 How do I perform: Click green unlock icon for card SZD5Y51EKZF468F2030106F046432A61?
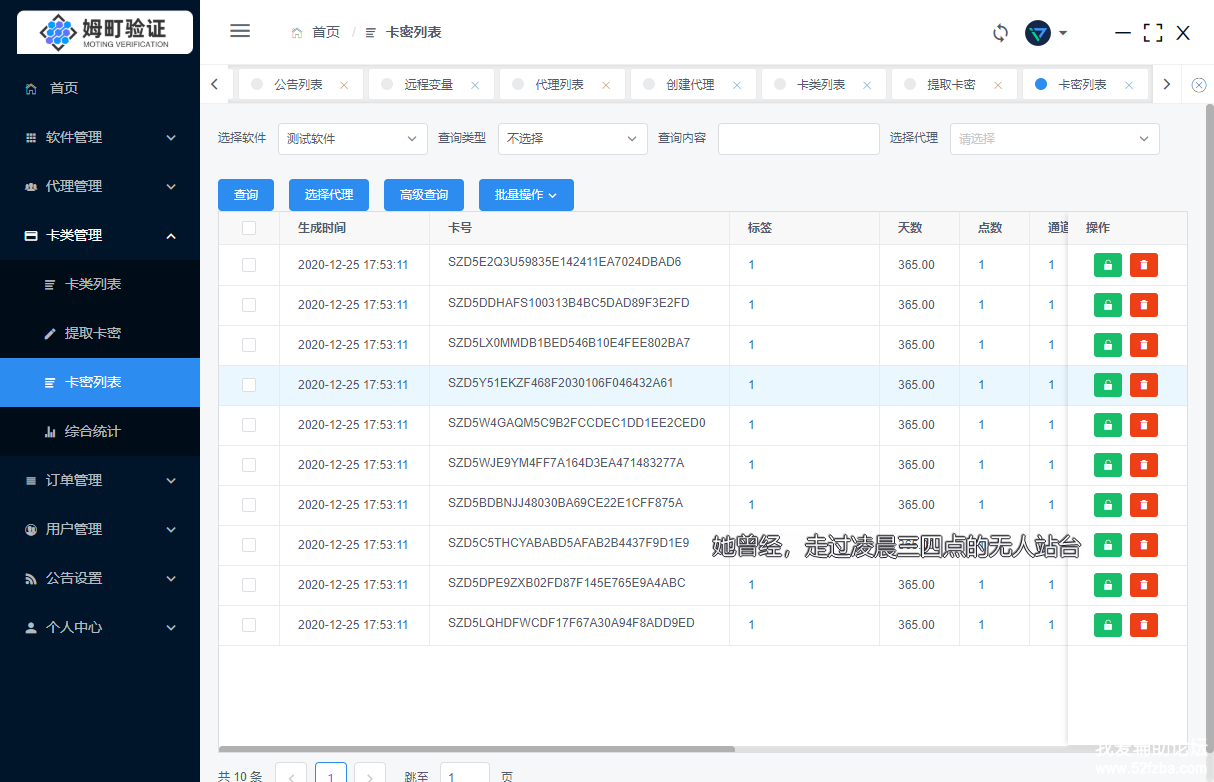pyautogui.click(x=1108, y=385)
